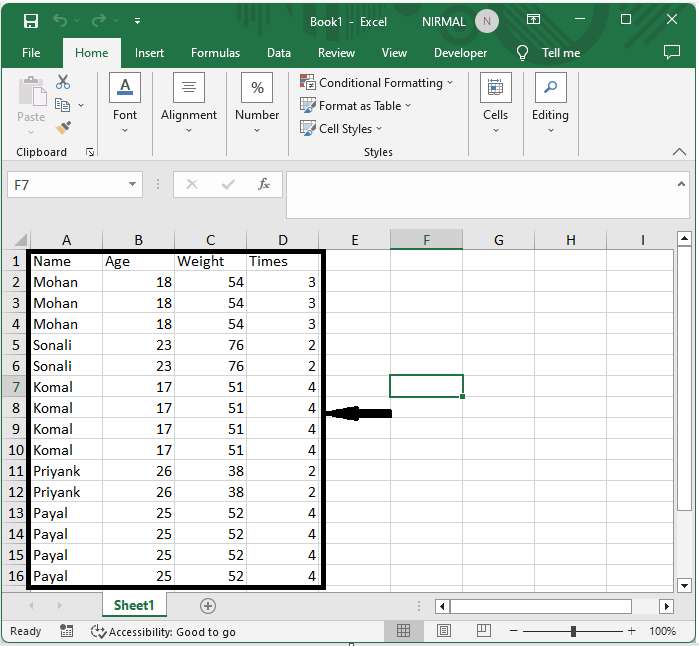
Task: Open the Name Box dropdown arrow
Action: 132,184
